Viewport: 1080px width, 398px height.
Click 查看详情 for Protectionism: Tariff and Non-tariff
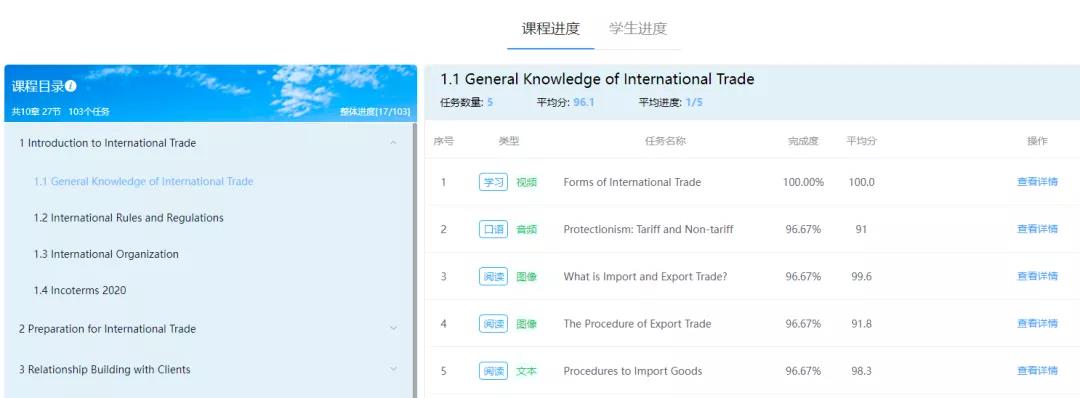1037,229
